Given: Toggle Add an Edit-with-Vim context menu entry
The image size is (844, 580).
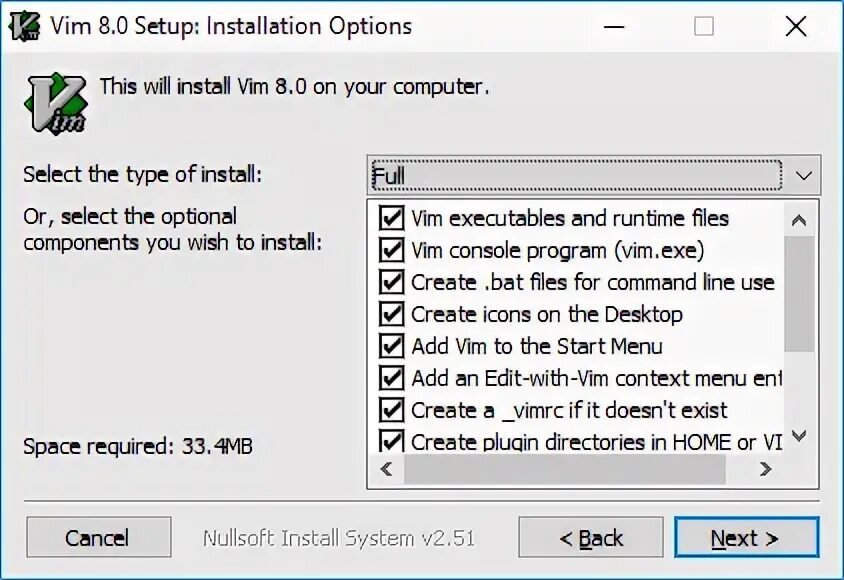Looking at the screenshot, I should tap(392, 378).
